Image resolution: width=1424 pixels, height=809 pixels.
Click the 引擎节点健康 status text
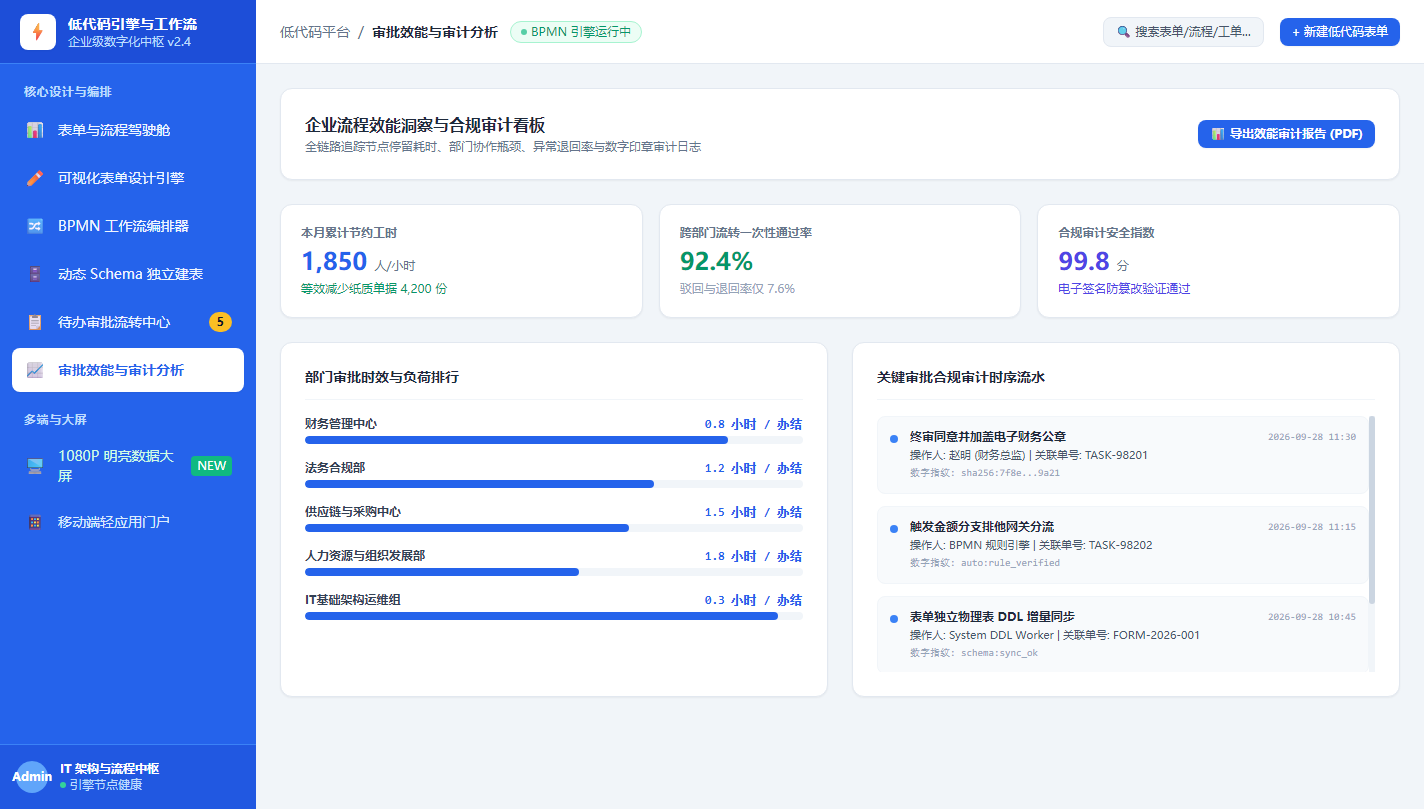pos(105,785)
